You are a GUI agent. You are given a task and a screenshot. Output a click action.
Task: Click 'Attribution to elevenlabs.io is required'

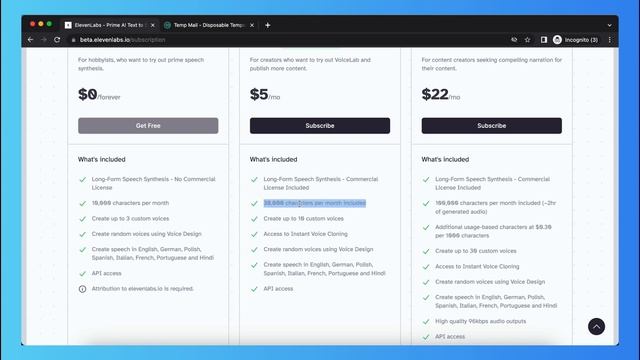pos(142,289)
